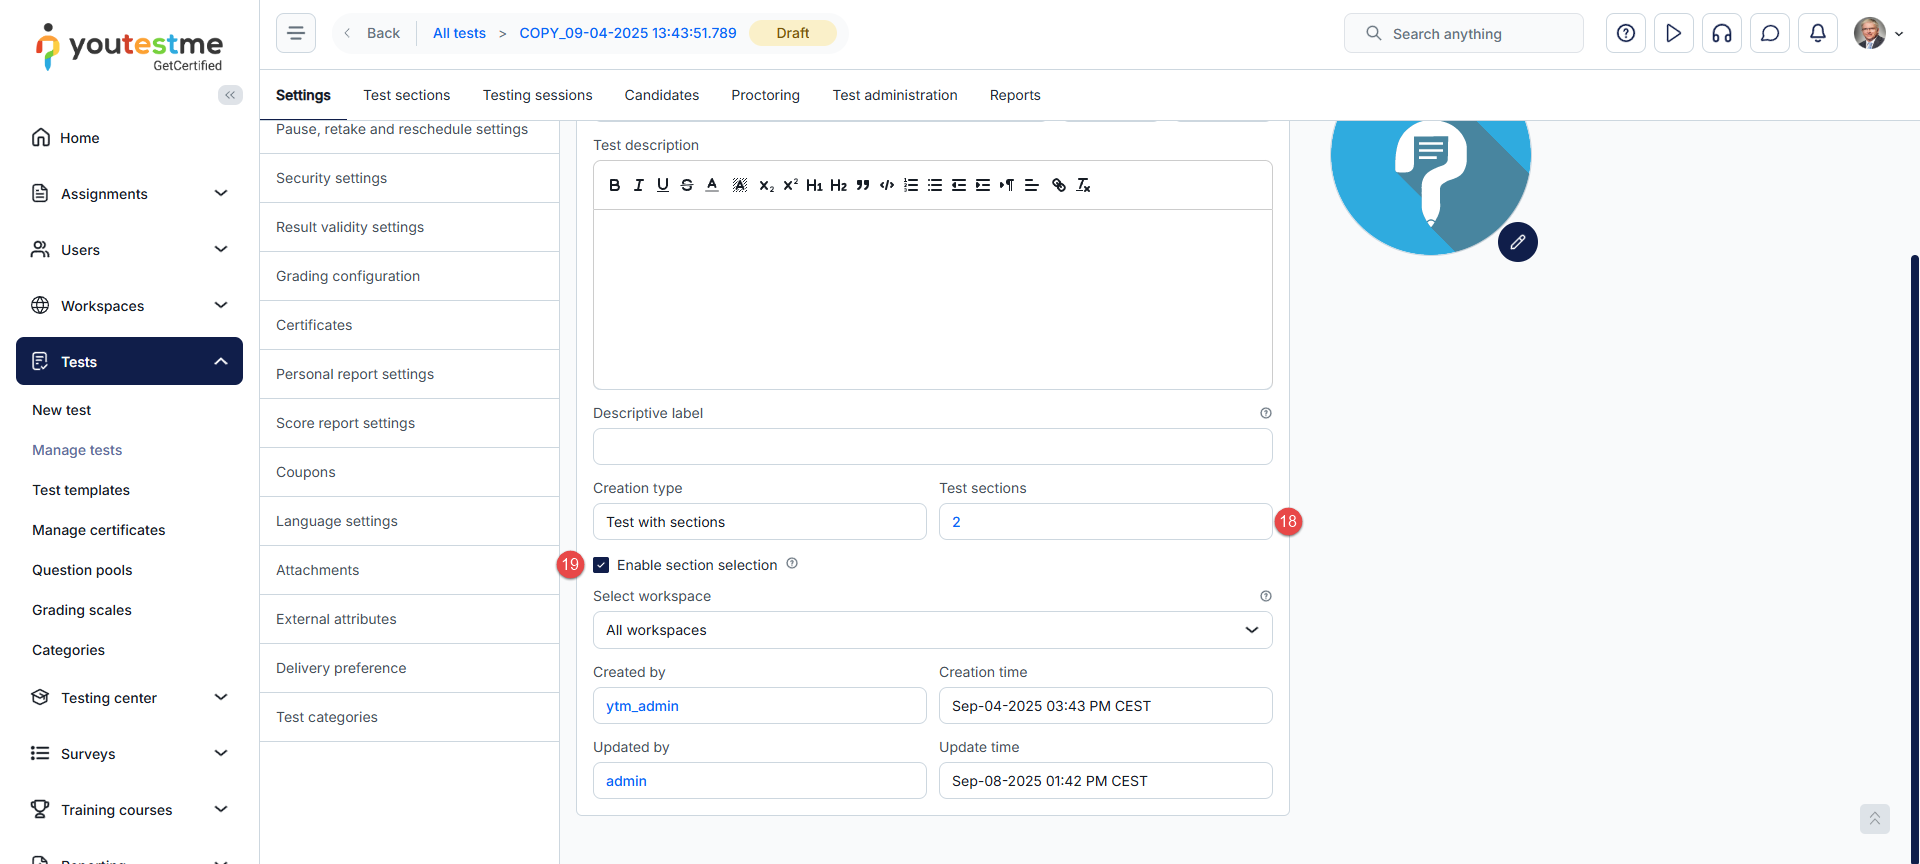Collapse the sidebar with double-chevron icon

pyautogui.click(x=230, y=95)
